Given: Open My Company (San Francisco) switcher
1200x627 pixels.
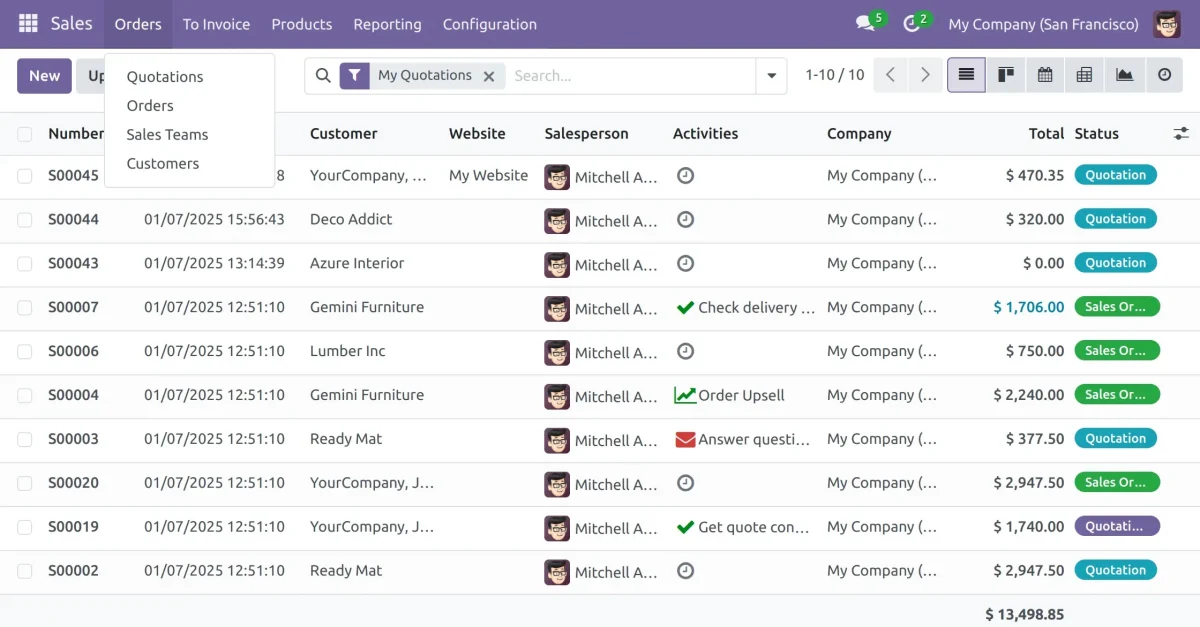Looking at the screenshot, I should (1043, 24).
